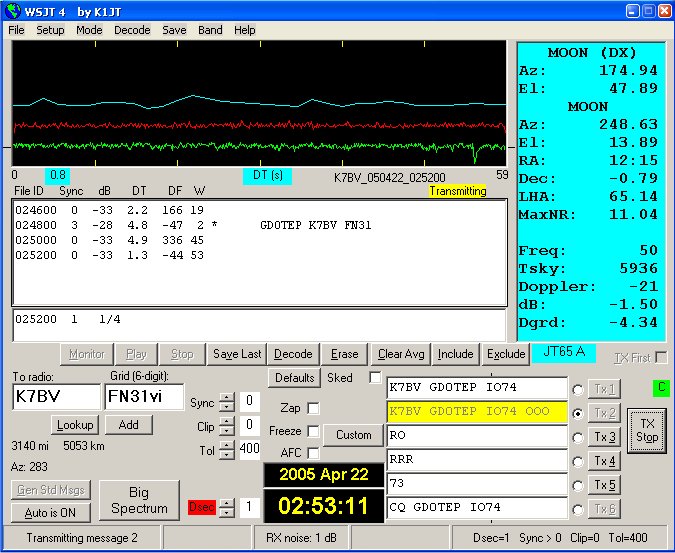Tick the Sked checkbox
675x553 pixels.
(375, 378)
